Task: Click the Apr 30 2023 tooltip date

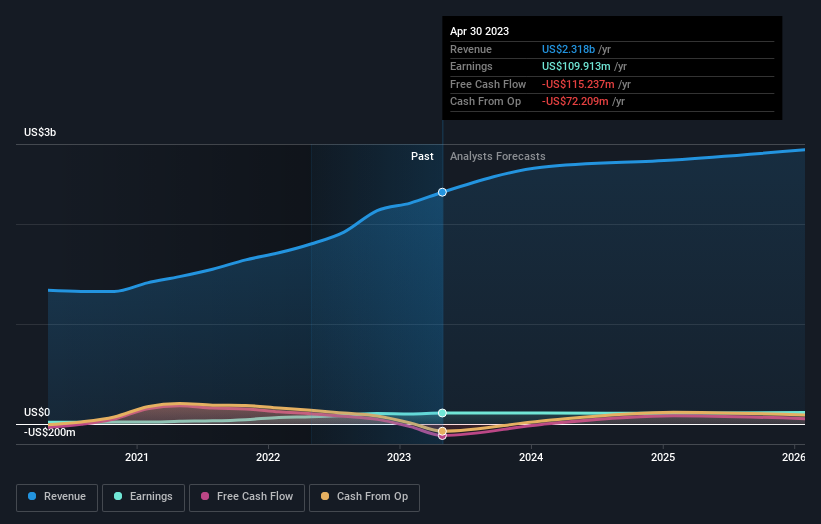Action: pos(479,31)
